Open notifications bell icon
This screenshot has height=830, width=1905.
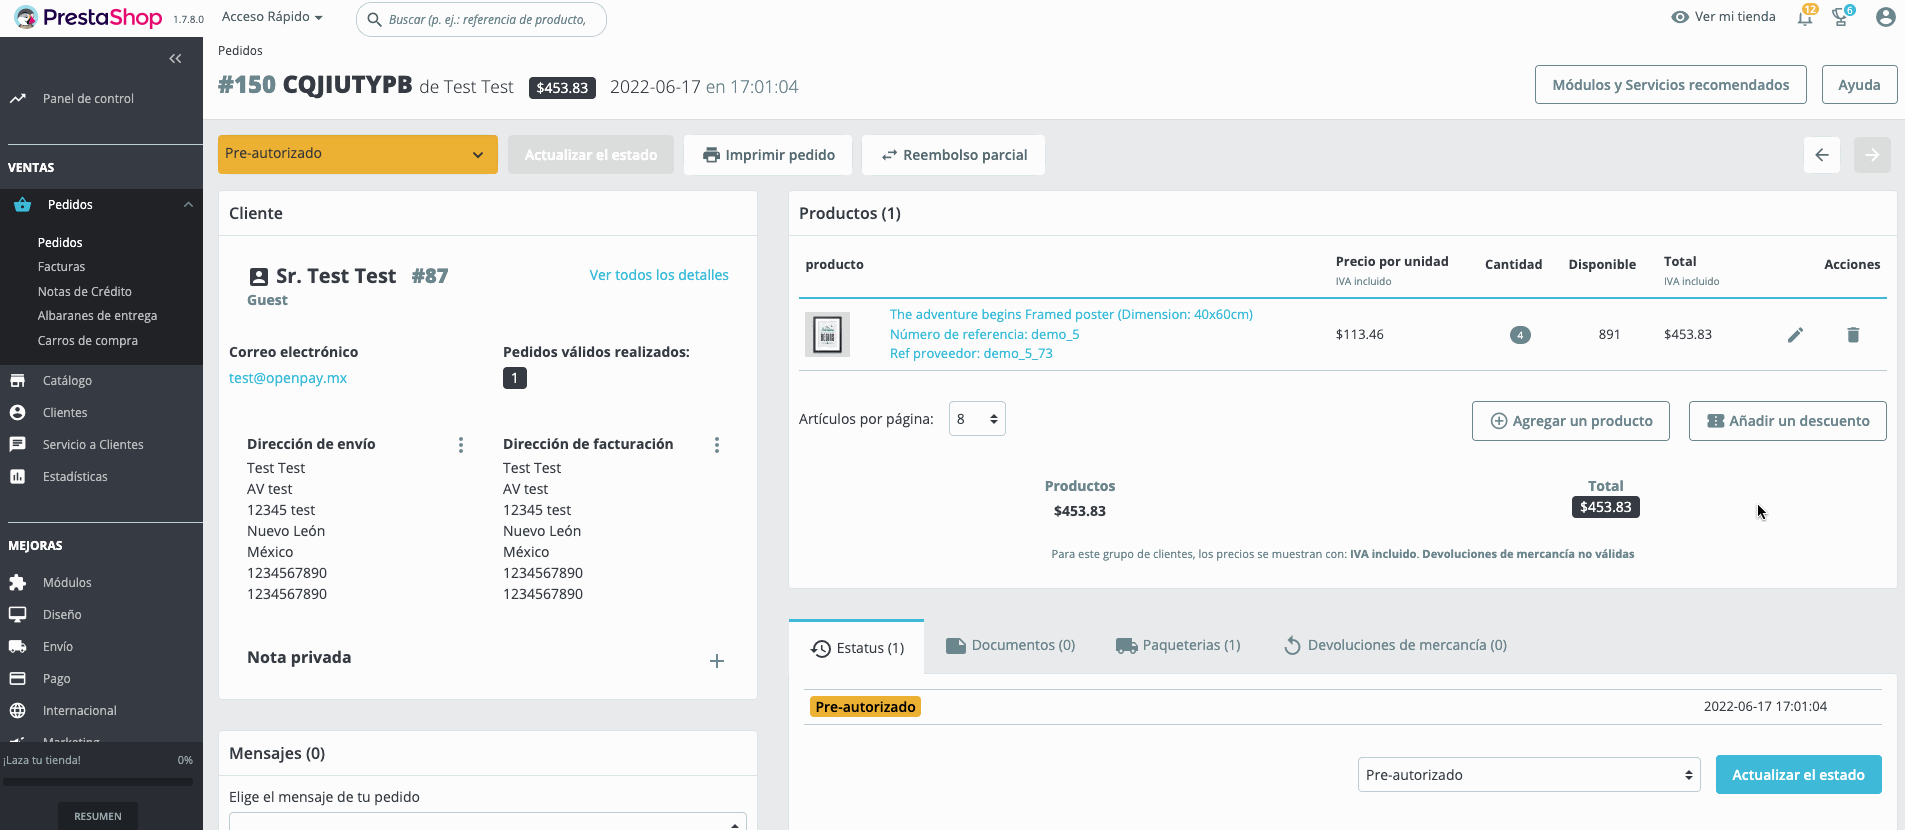pos(1805,17)
